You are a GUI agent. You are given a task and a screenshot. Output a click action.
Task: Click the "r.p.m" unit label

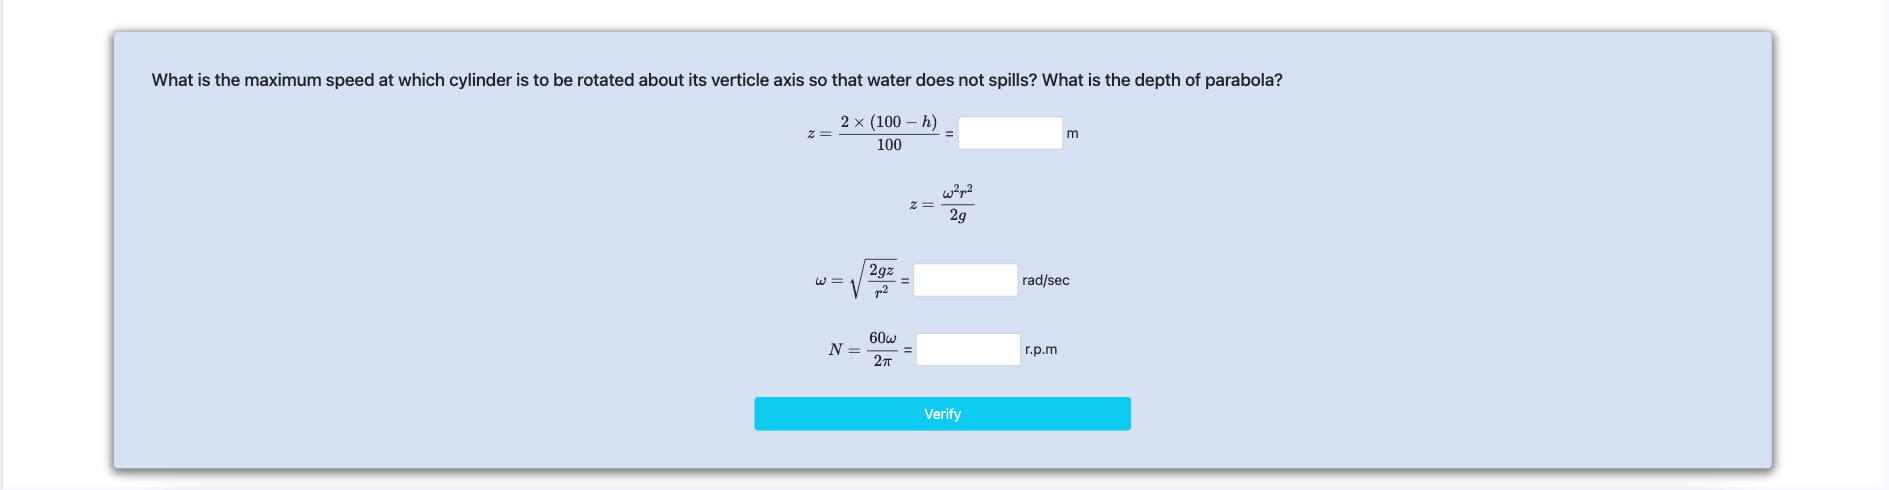(x=1041, y=349)
